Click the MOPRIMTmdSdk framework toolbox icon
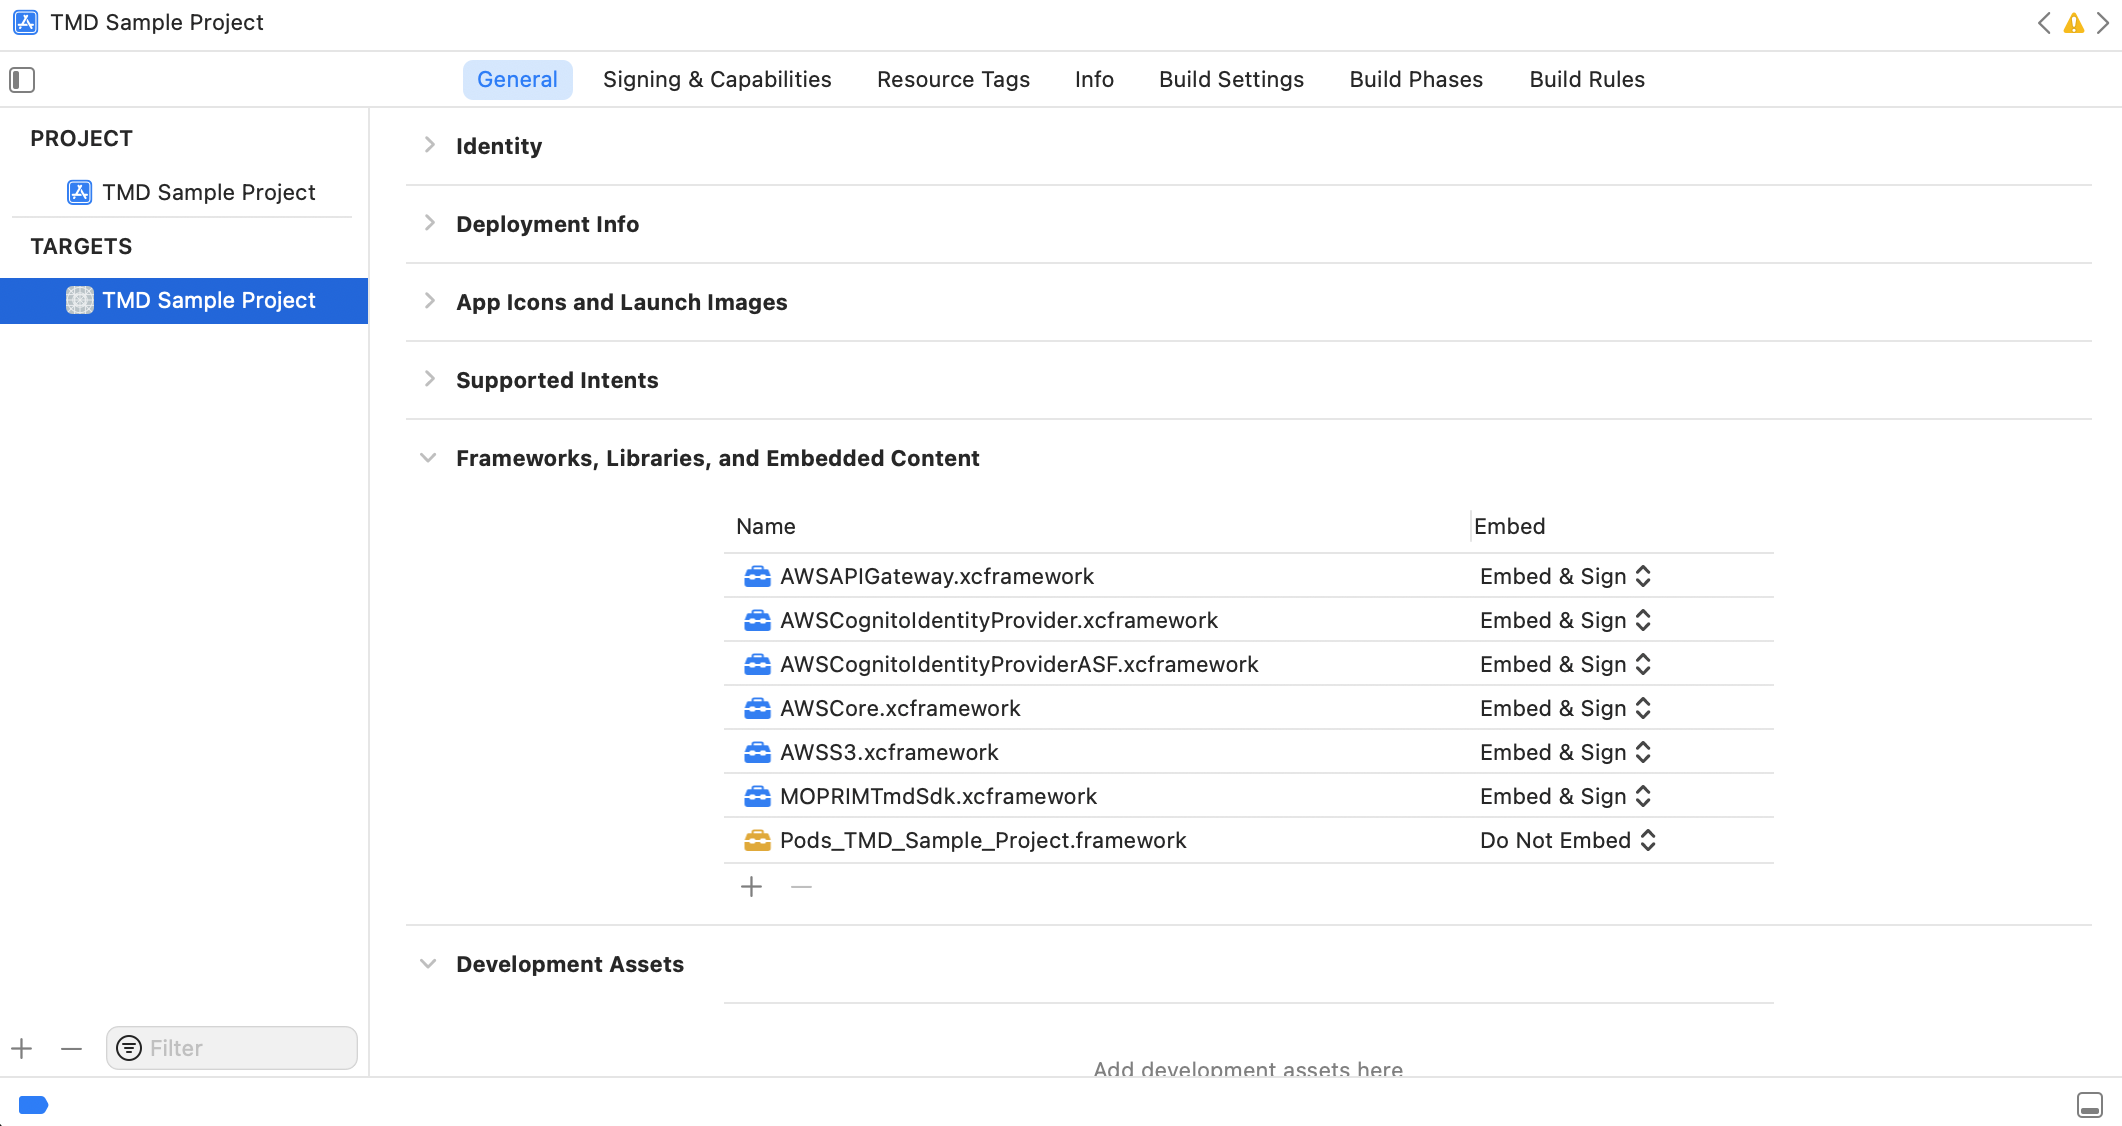 [757, 796]
